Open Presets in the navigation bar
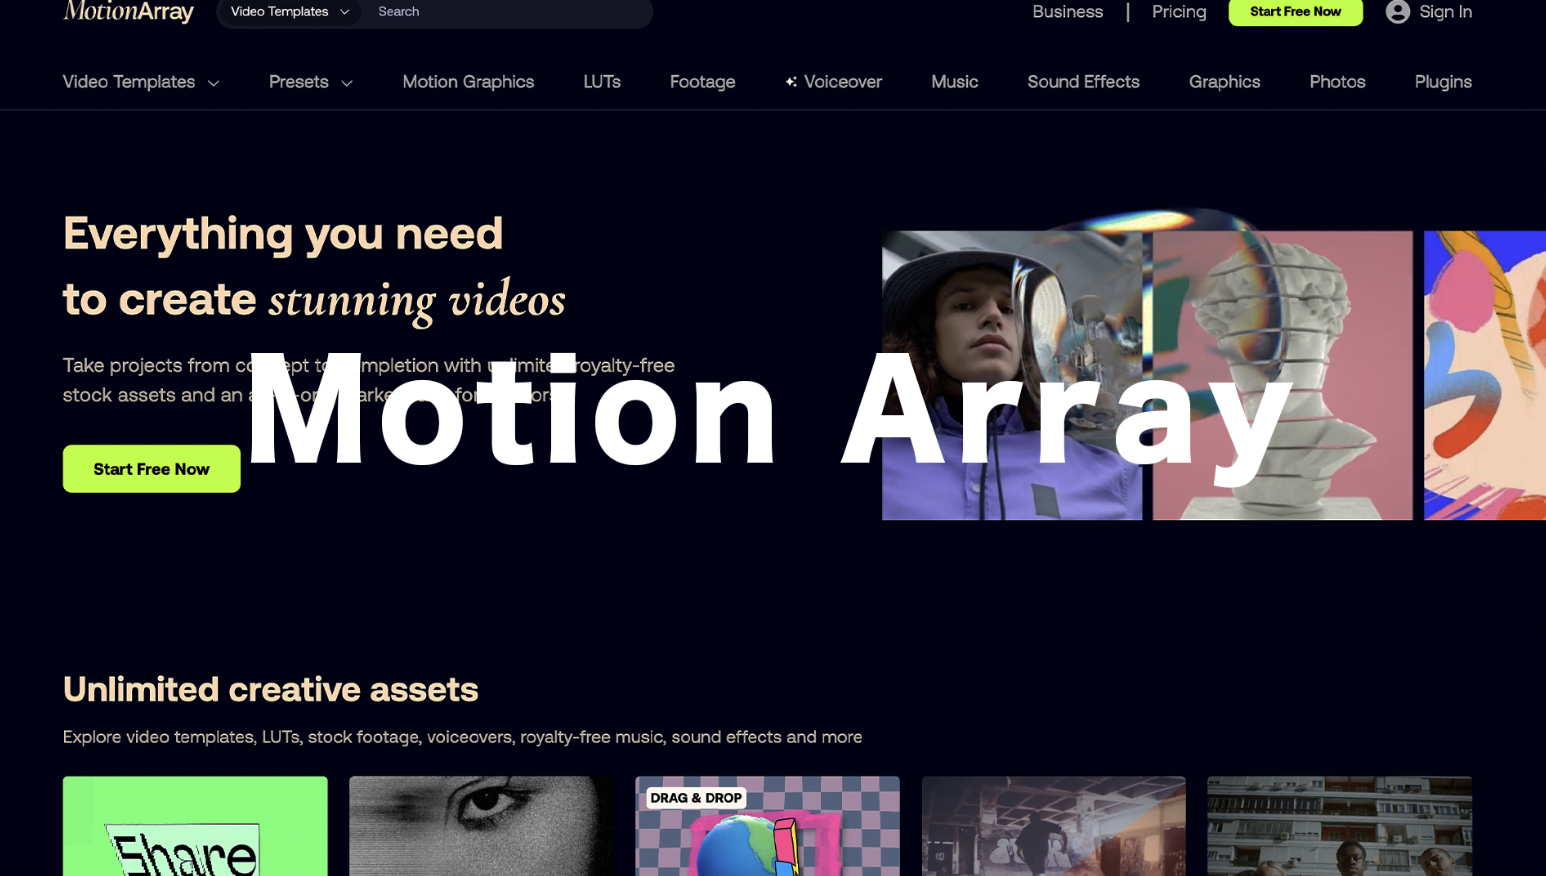Viewport: 1546px width, 876px height. 298,82
